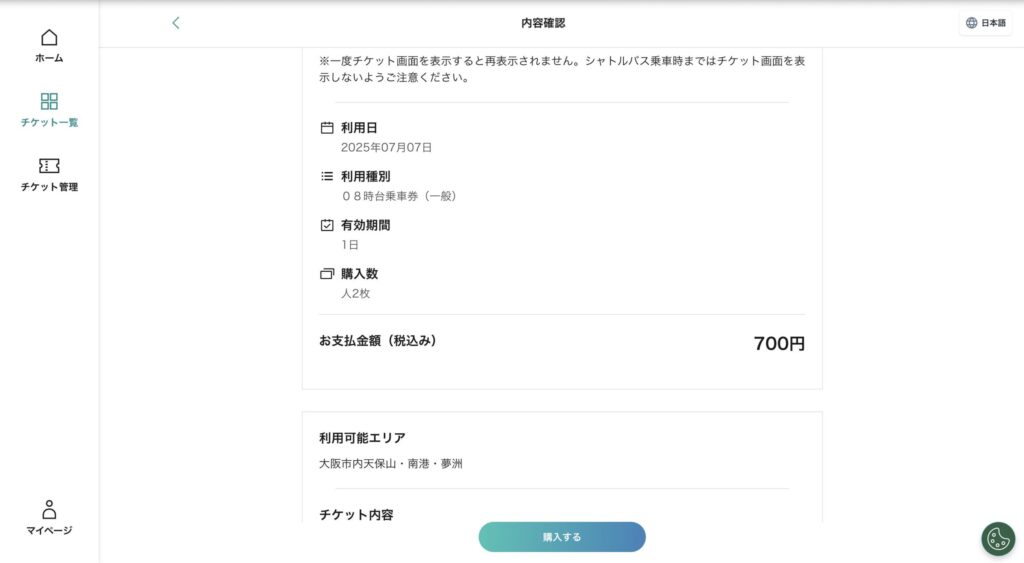Click the tickets icon beside 購入数
Viewport: 1024px width, 563px height.
(x=326, y=274)
